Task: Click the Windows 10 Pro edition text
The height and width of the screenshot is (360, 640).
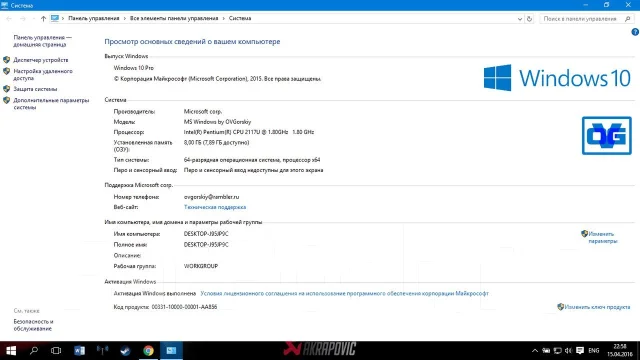Action: coord(133,68)
